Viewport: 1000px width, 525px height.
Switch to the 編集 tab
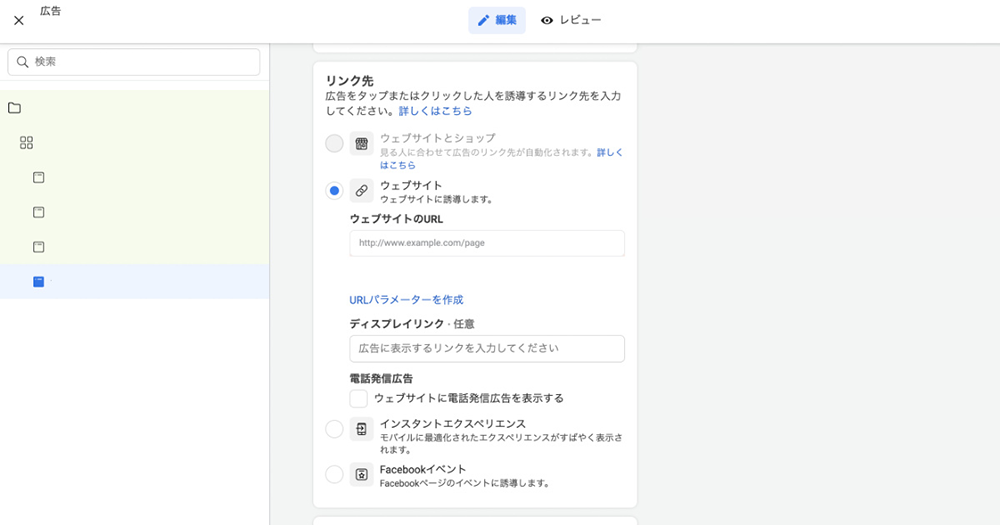coord(497,20)
